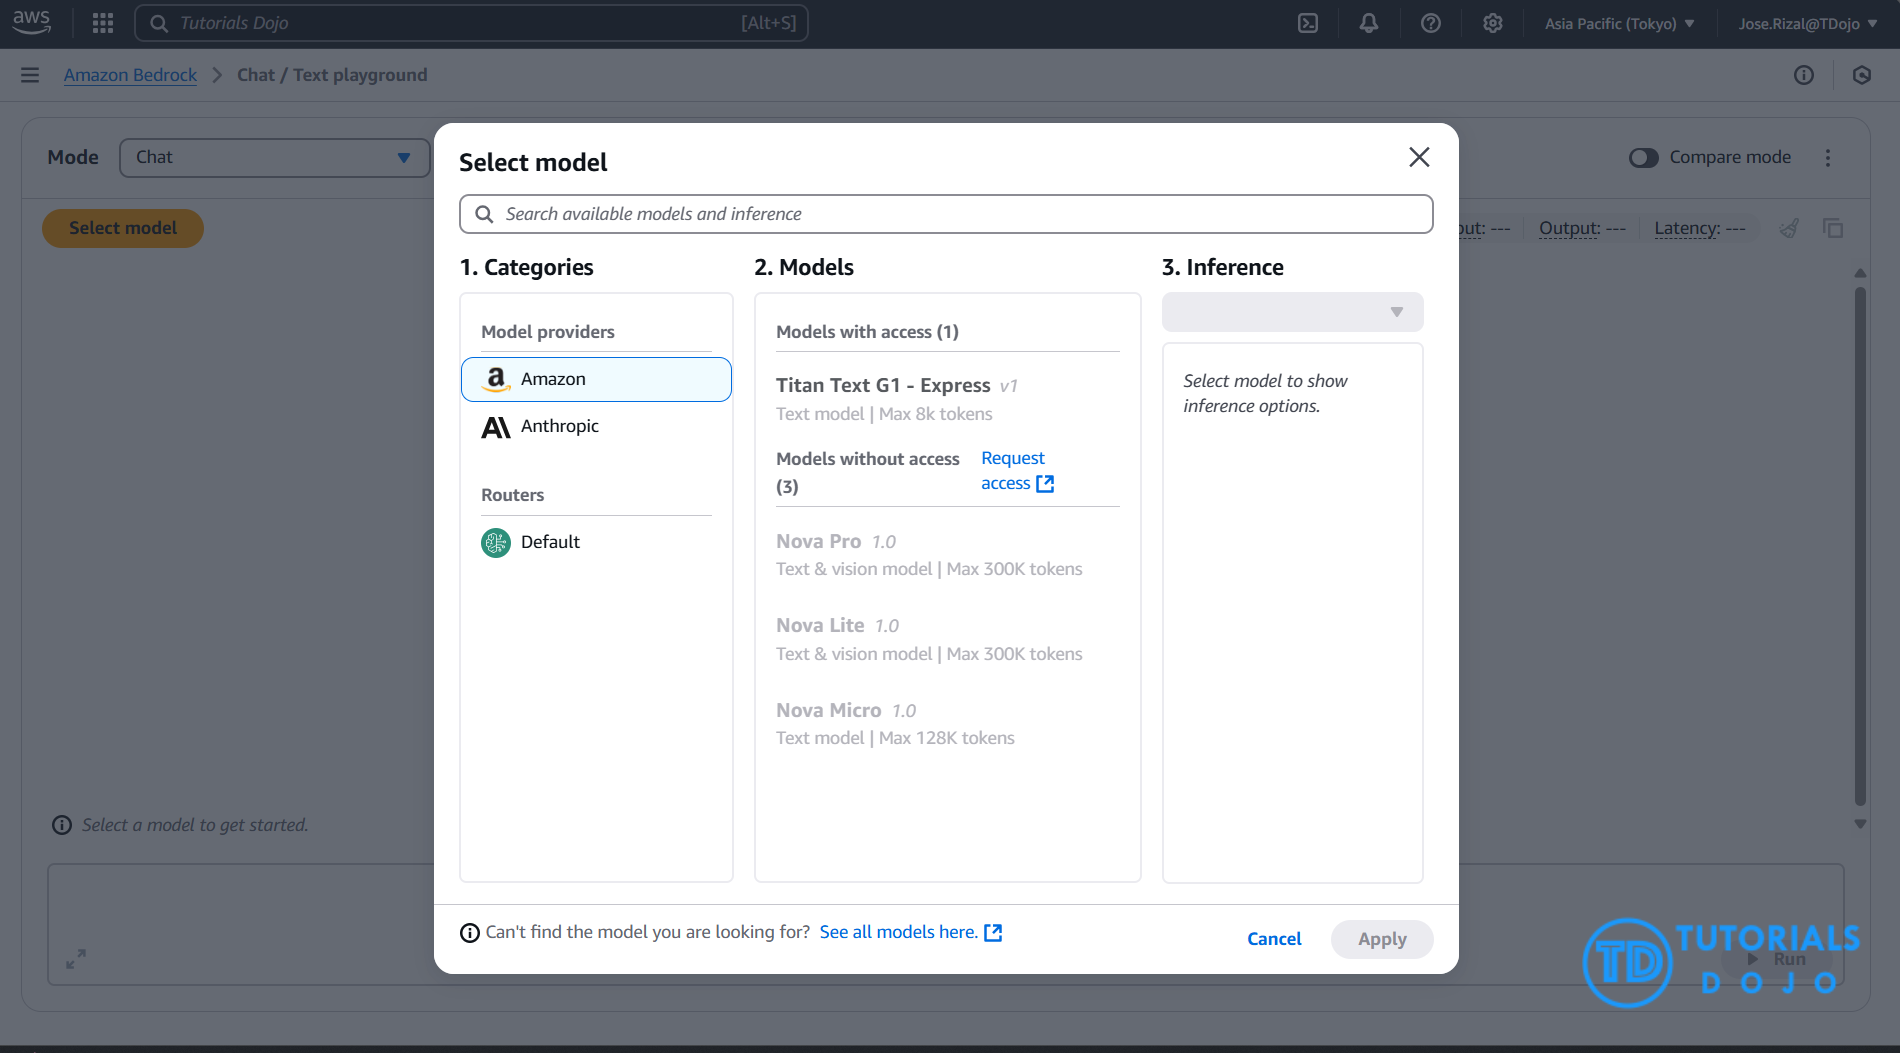Click the Tutorials Dojo top search bar
Viewport: 1900px width, 1053px height.
(471, 23)
